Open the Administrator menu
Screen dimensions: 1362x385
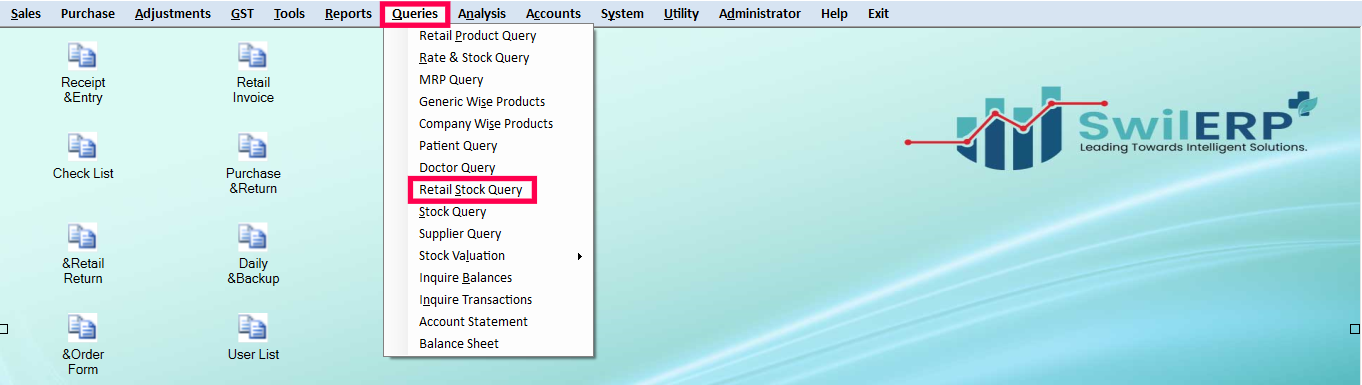(x=760, y=14)
